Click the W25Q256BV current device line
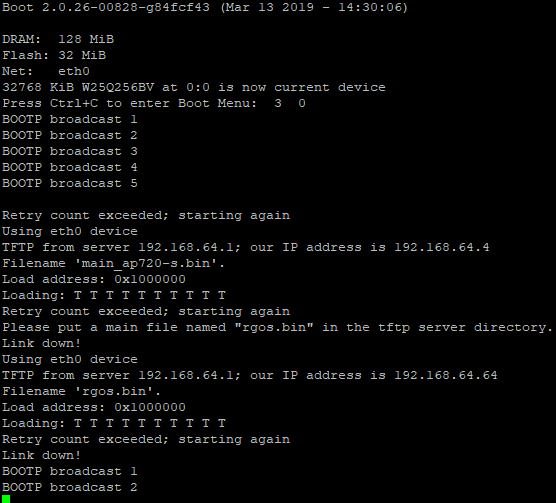Viewport: 556px width, 503px height. 194,87
